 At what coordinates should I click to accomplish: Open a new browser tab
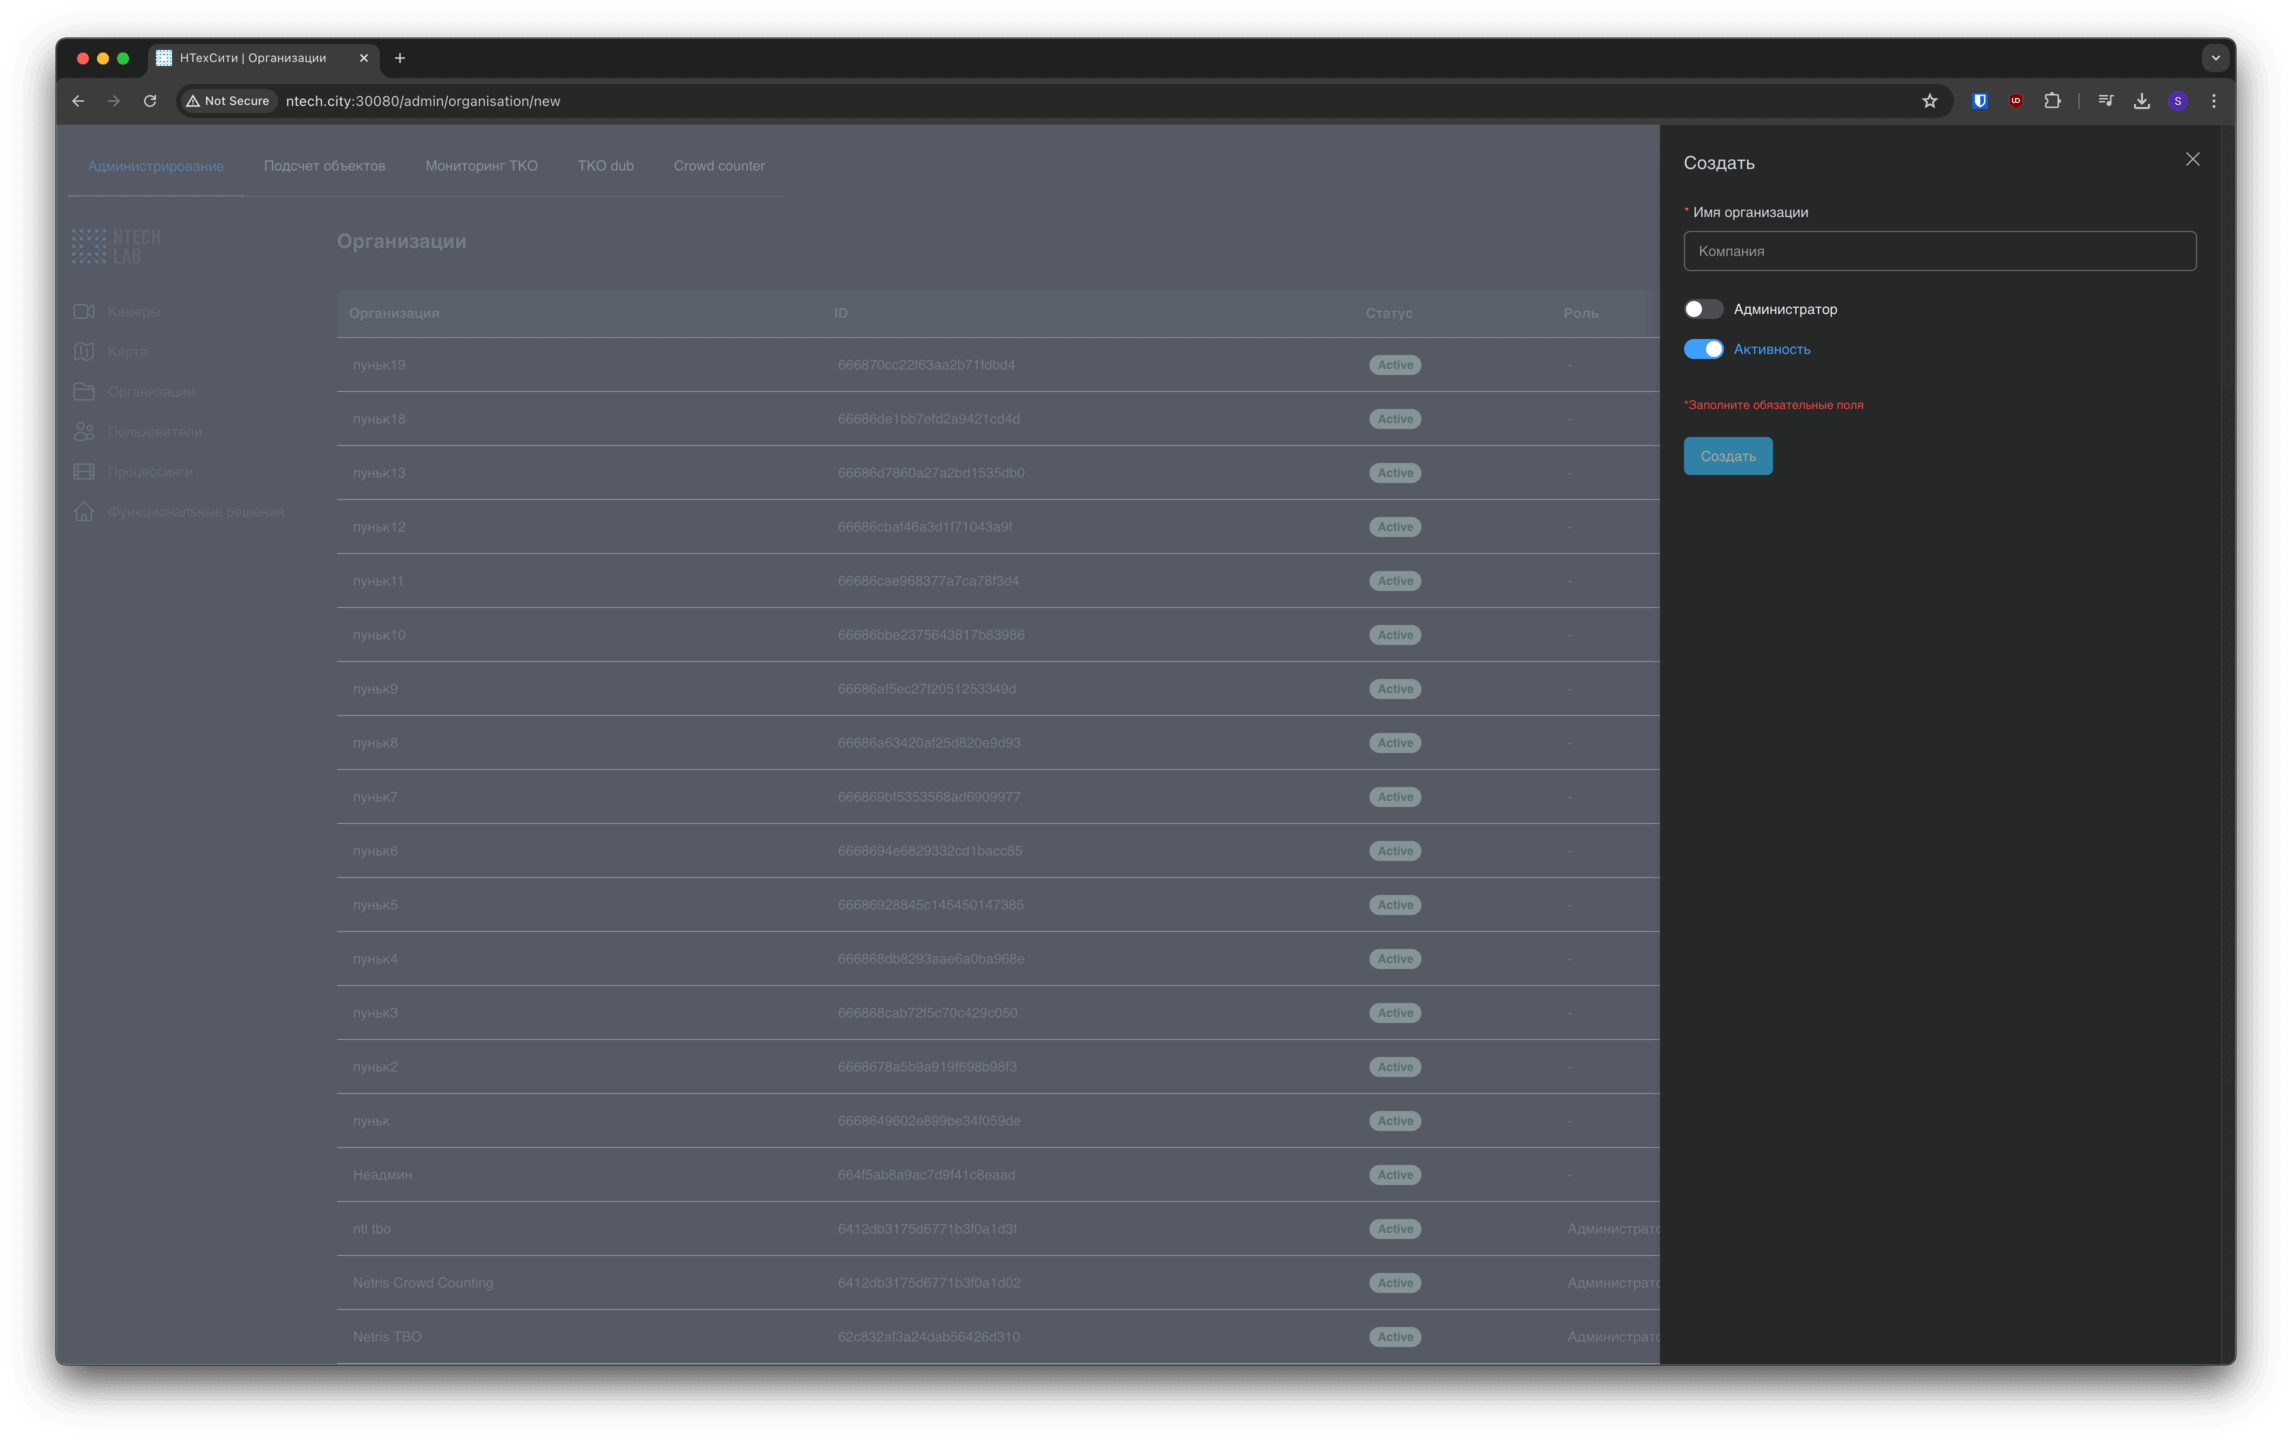click(x=400, y=58)
